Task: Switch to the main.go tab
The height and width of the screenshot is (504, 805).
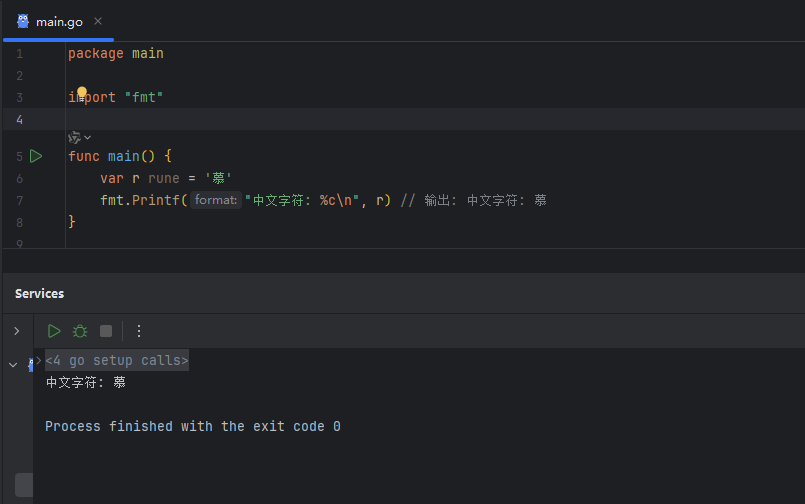Action: 59,22
